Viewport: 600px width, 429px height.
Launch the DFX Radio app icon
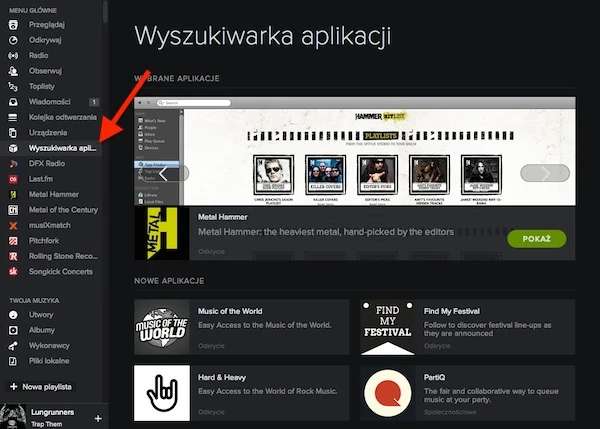(13, 163)
